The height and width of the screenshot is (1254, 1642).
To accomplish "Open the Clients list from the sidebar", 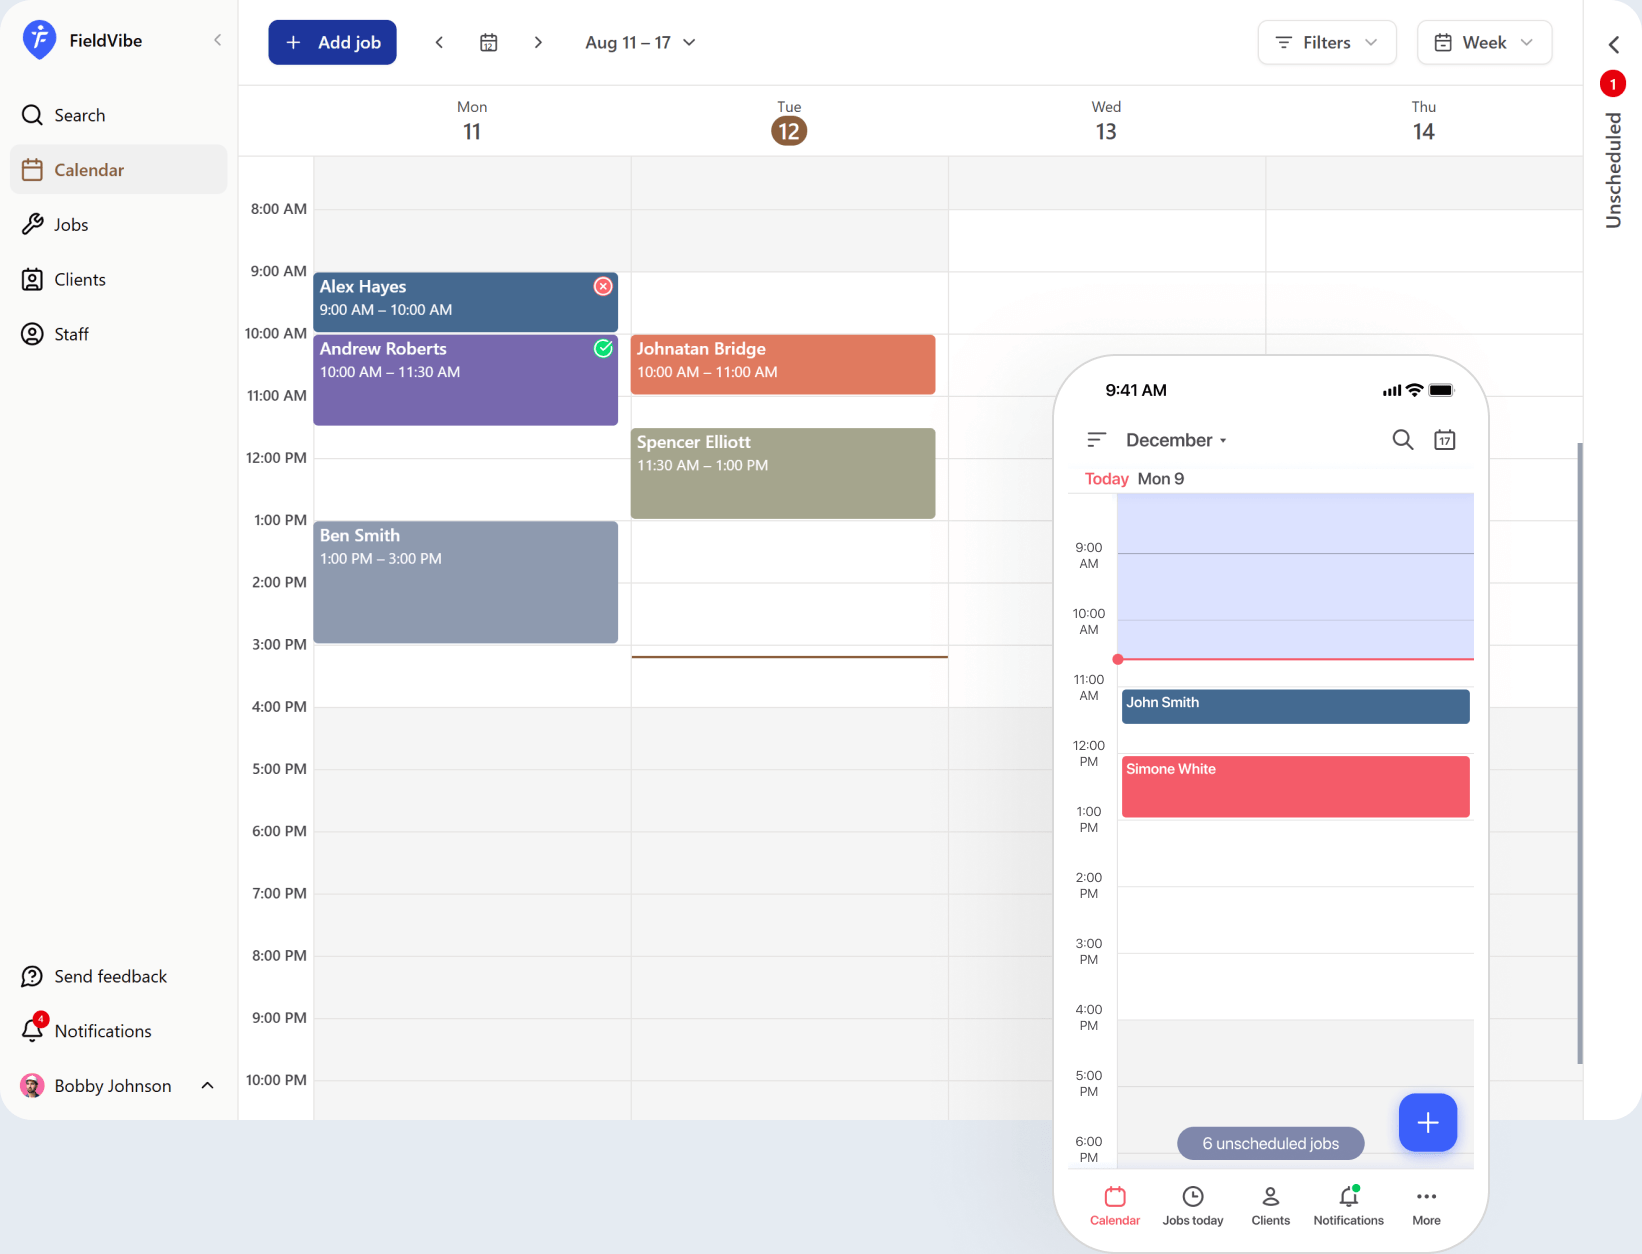I will [79, 279].
